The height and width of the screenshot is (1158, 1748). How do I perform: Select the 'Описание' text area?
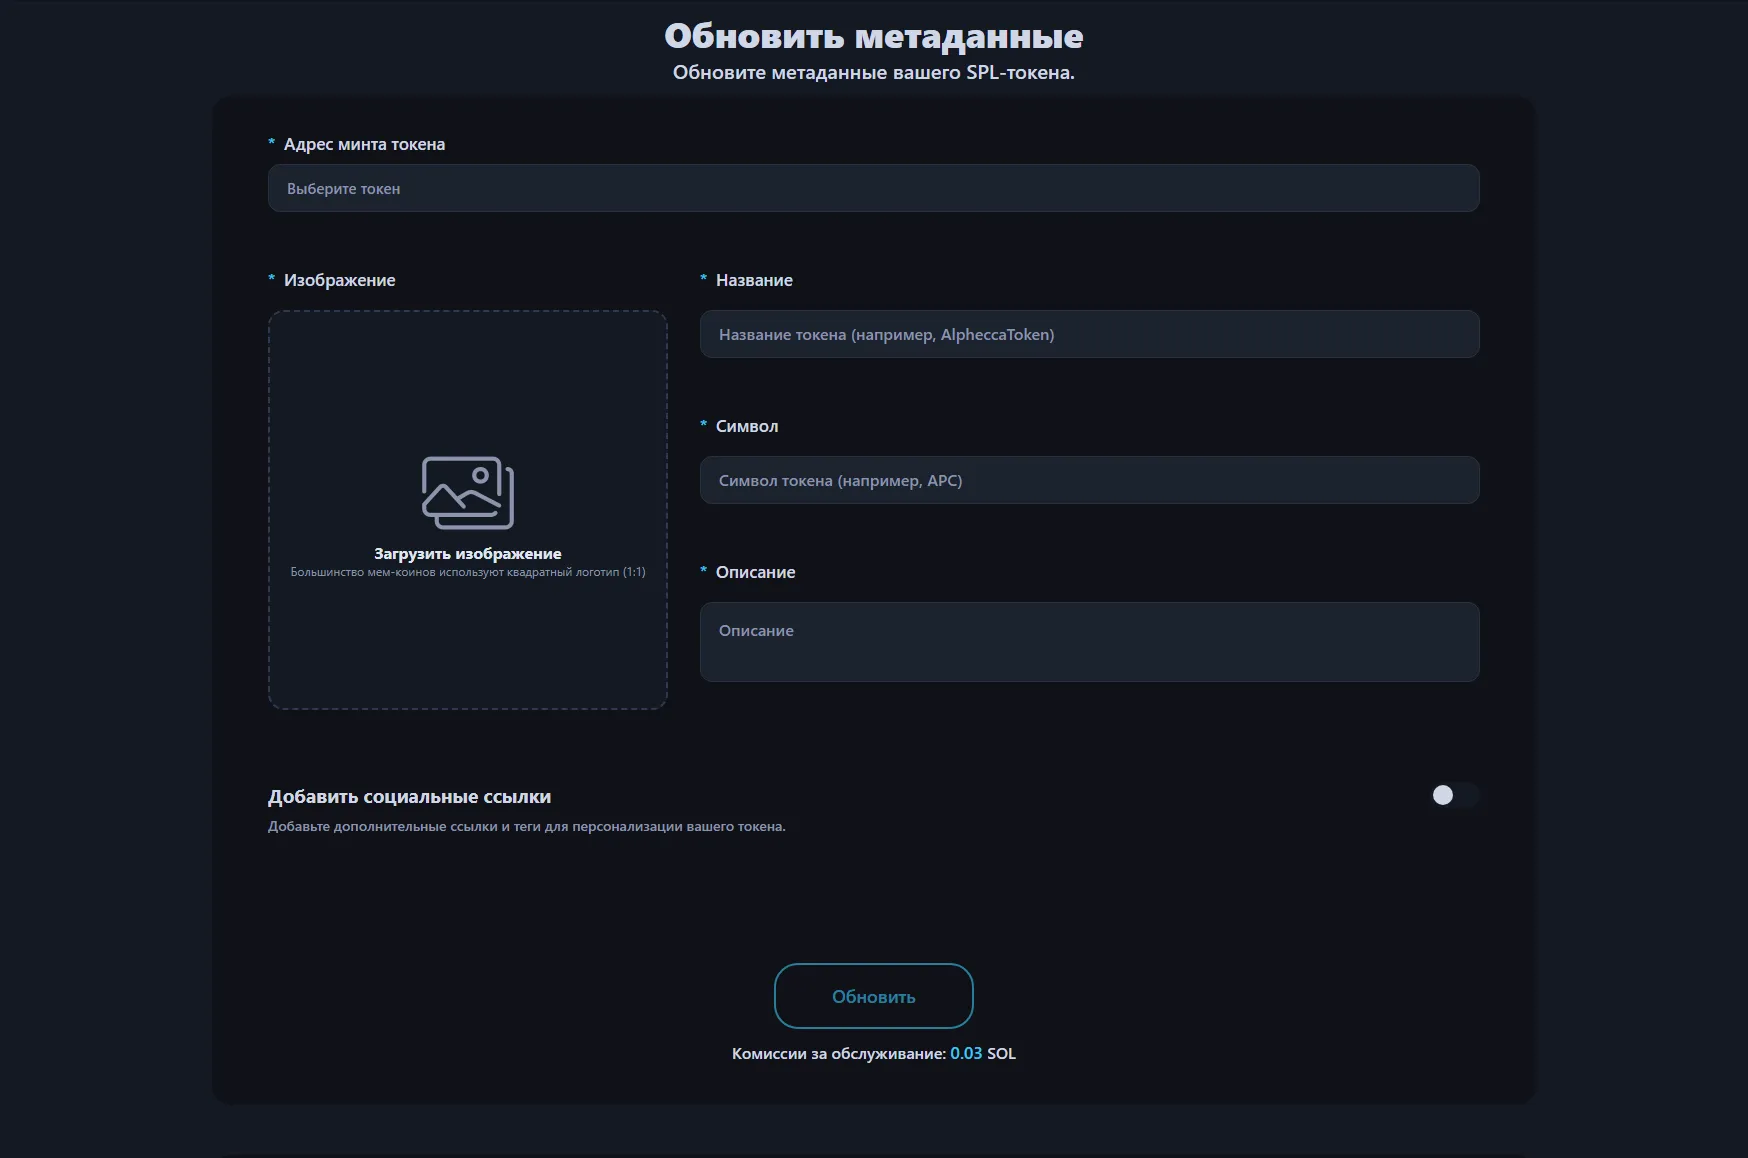tap(1089, 642)
